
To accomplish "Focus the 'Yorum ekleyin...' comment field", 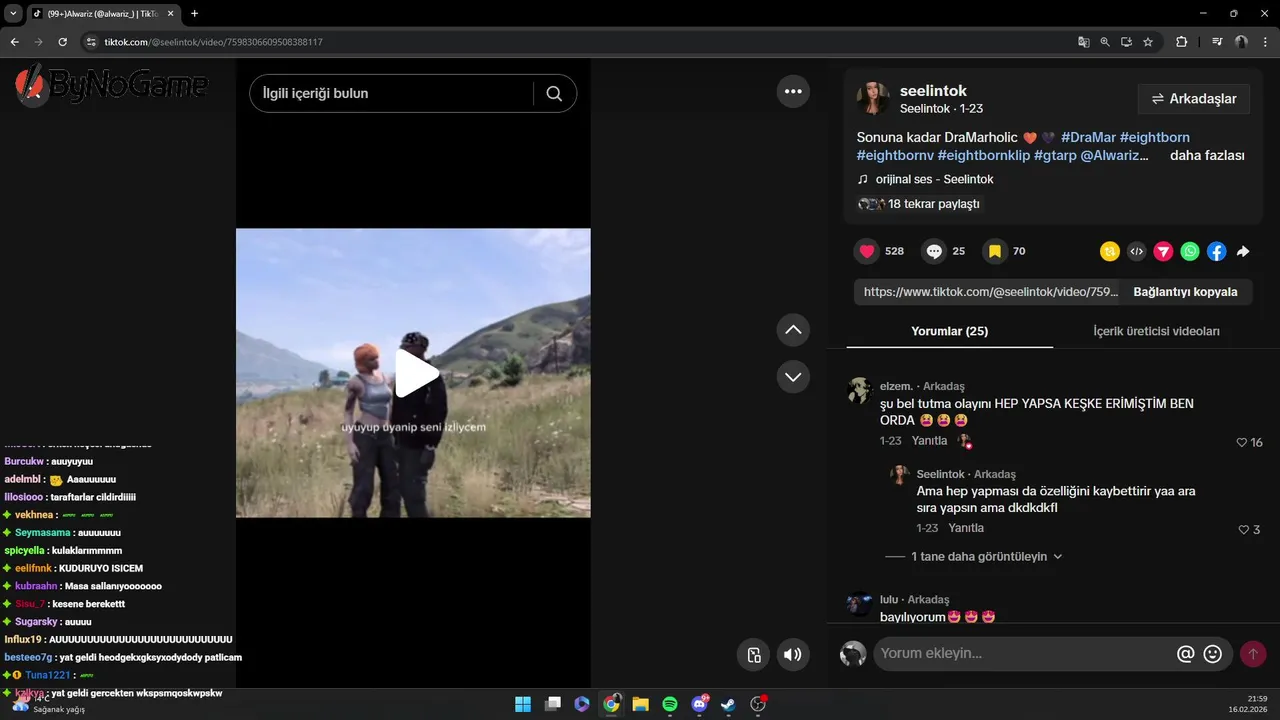I will (x=1023, y=654).
